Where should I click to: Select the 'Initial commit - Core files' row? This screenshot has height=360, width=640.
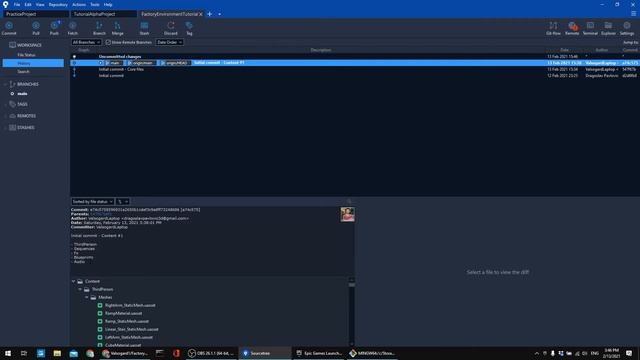pos(355,69)
